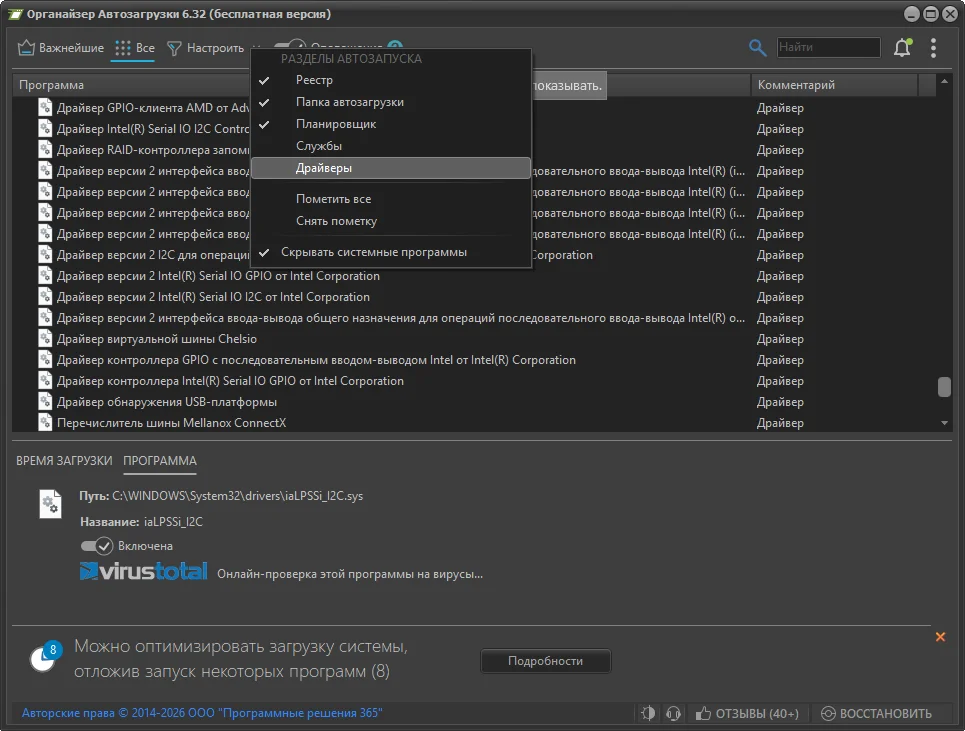Toggle the light/dark theme icon
This screenshot has height=731, width=965.
click(x=647, y=713)
